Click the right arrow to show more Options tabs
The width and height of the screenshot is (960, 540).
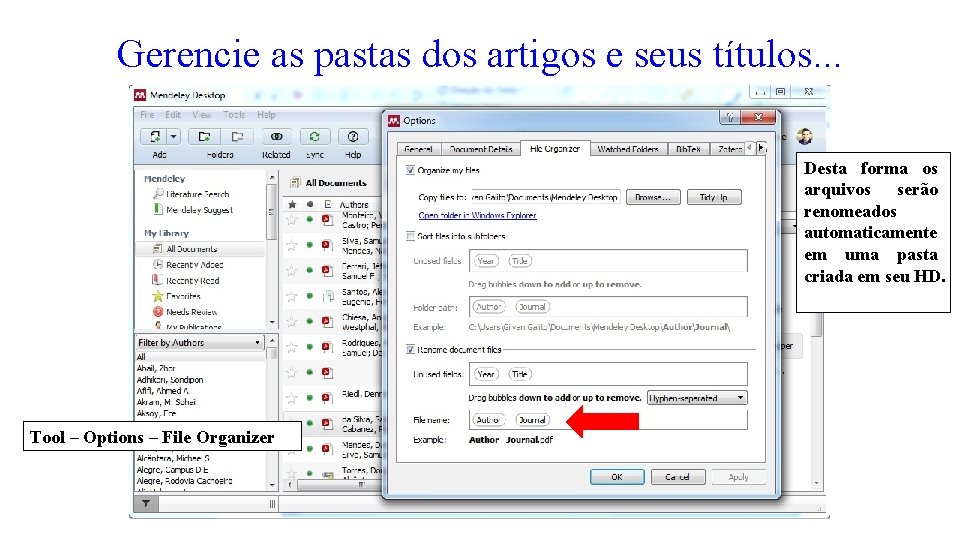point(761,148)
